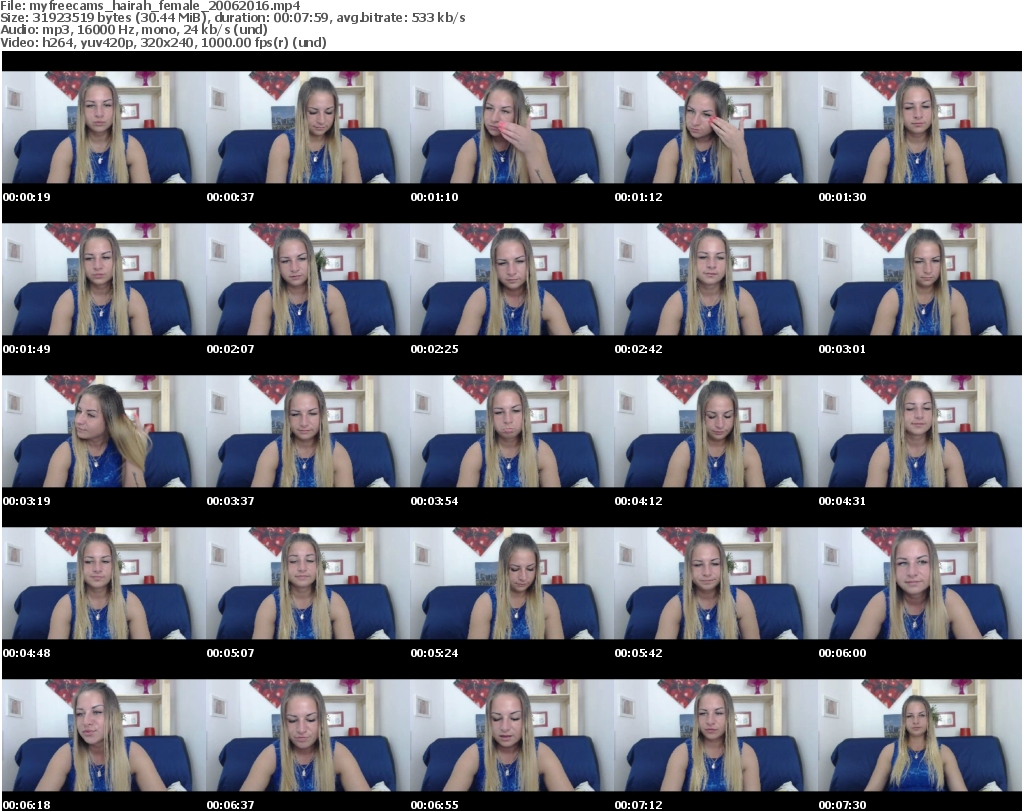Click the 00:07:30 timestamp label

pos(842,805)
